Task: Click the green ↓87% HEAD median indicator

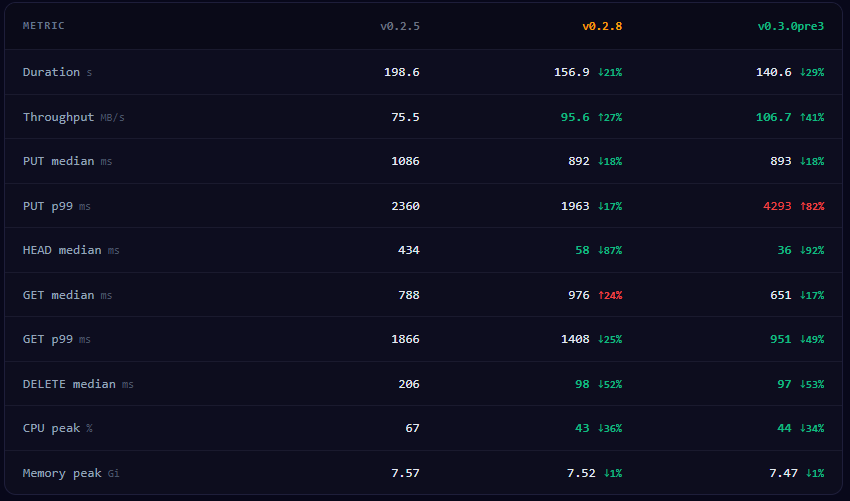Action: click(609, 250)
